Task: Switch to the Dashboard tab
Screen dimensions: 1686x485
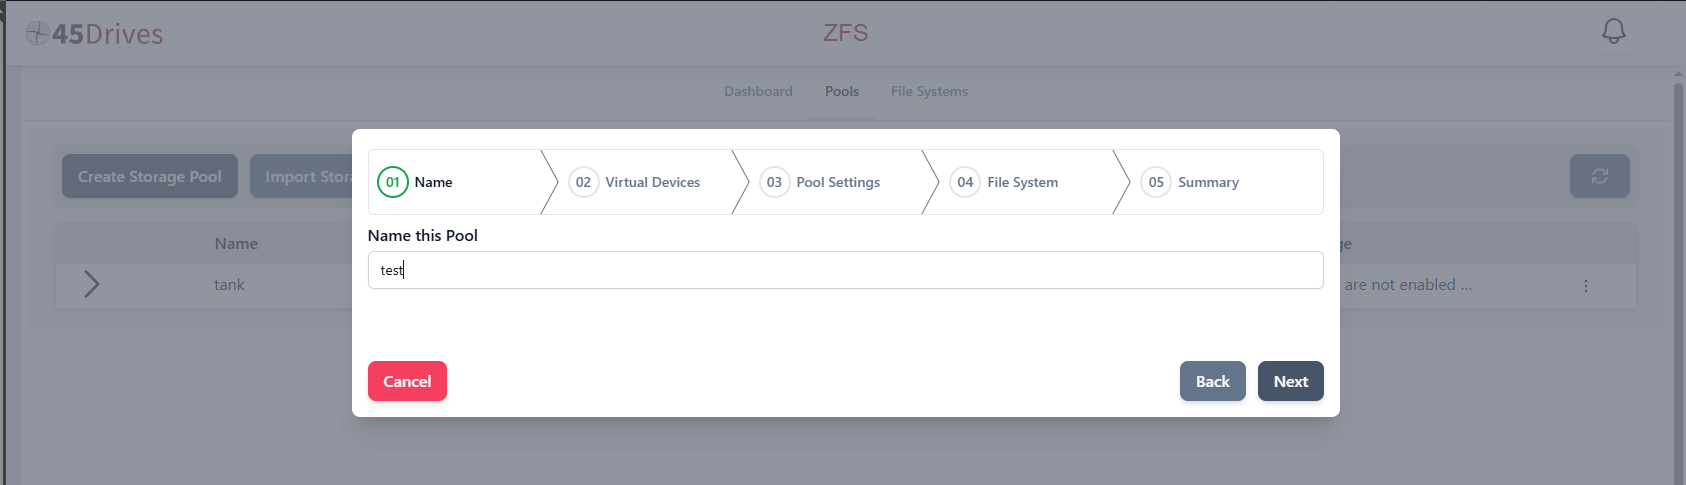Action: (758, 91)
